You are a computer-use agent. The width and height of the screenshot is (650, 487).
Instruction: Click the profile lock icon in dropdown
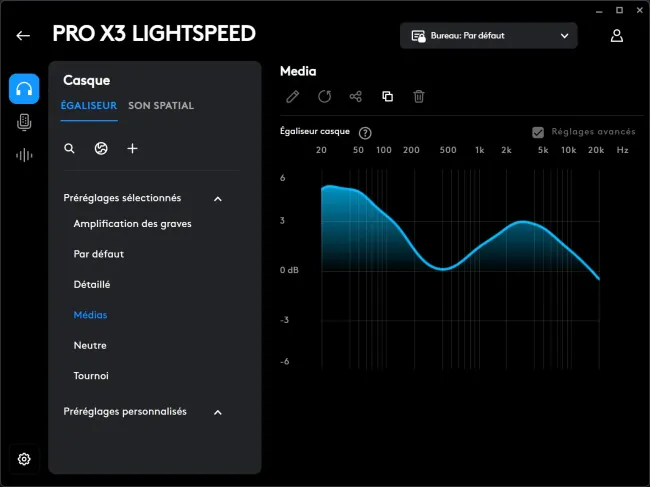point(418,36)
